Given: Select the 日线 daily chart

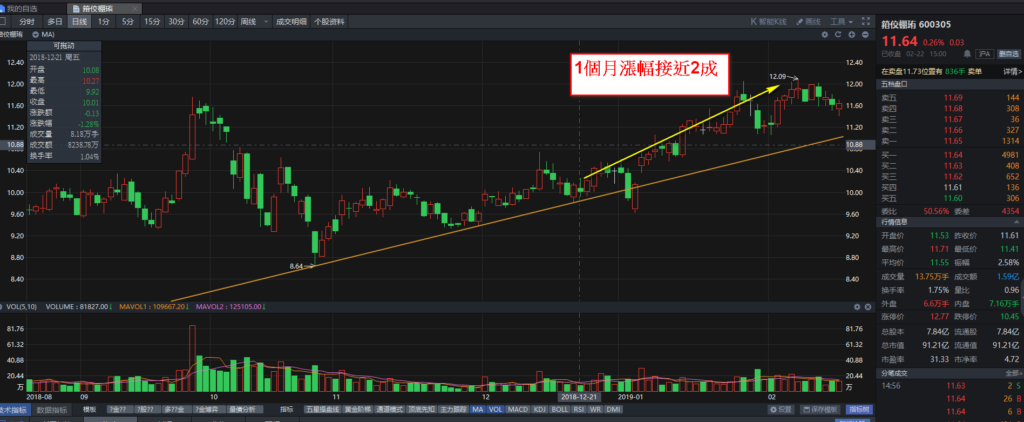Looking at the screenshot, I should [x=79, y=22].
